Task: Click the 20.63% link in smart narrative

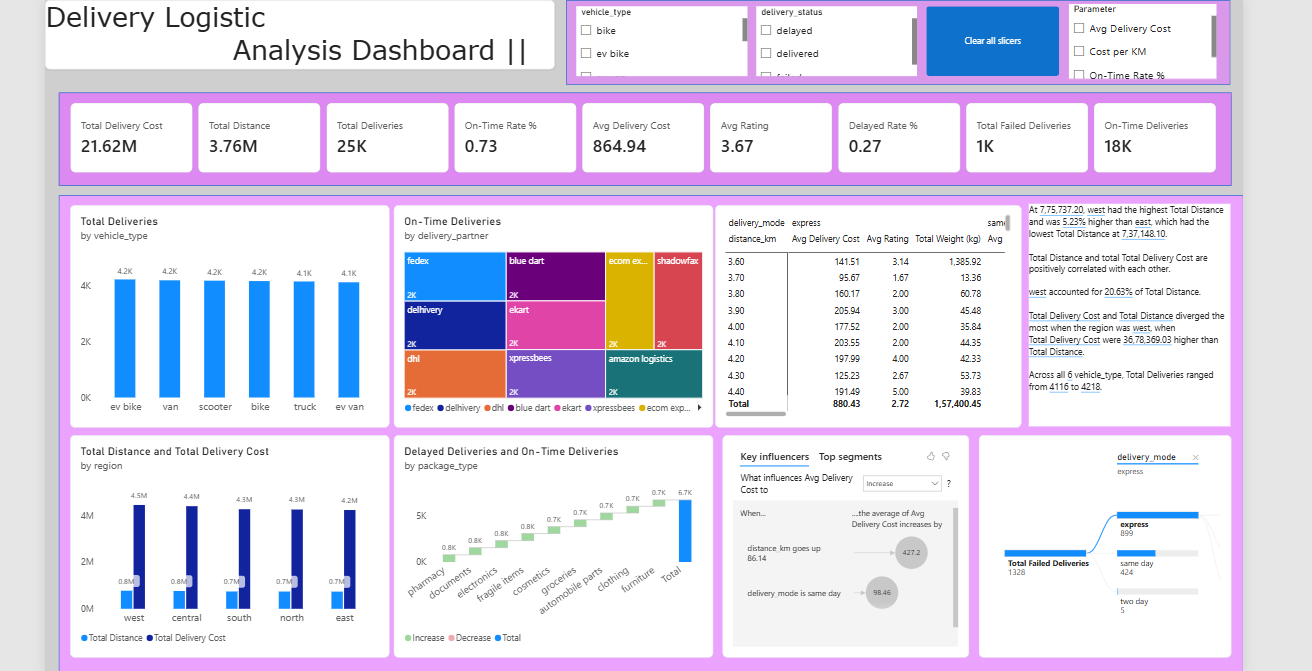Action: (1120, 291)
